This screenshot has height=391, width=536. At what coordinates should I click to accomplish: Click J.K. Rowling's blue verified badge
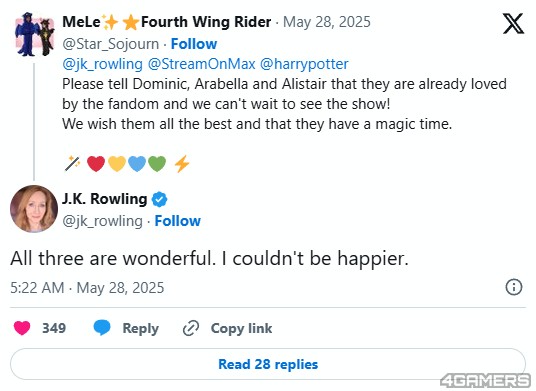(x=159, y=199)
